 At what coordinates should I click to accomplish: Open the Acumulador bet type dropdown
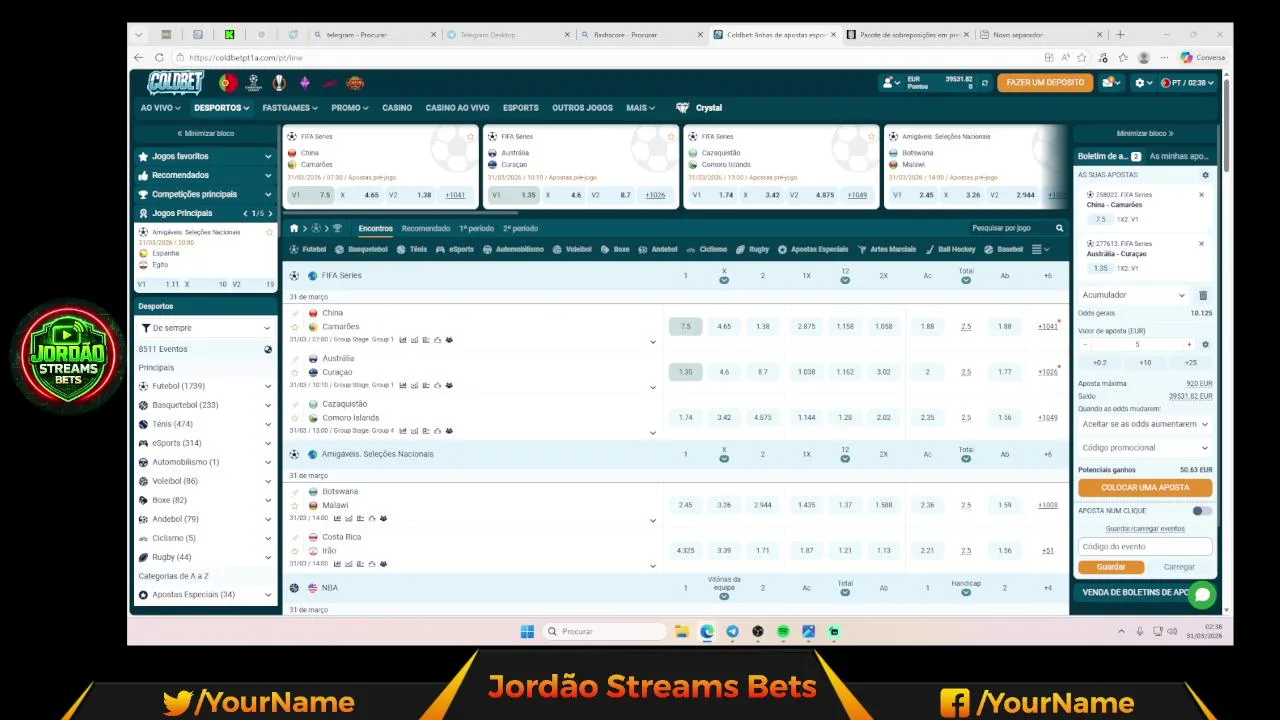[x=1134, y=295]
